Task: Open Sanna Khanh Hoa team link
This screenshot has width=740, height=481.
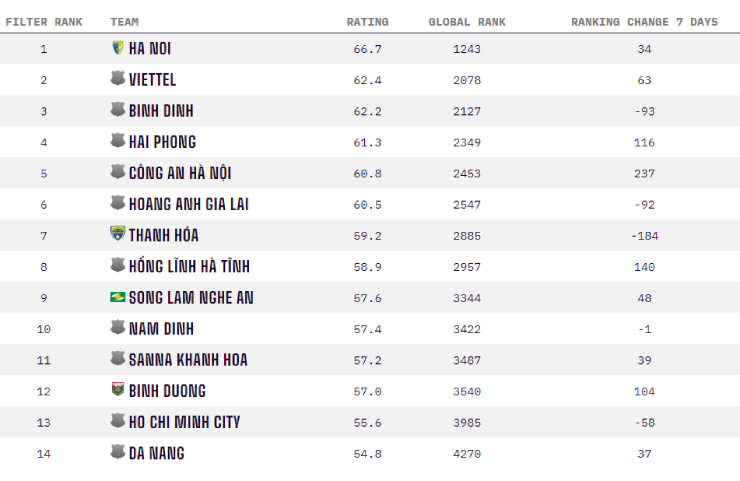Action: [x=188, y=360]
